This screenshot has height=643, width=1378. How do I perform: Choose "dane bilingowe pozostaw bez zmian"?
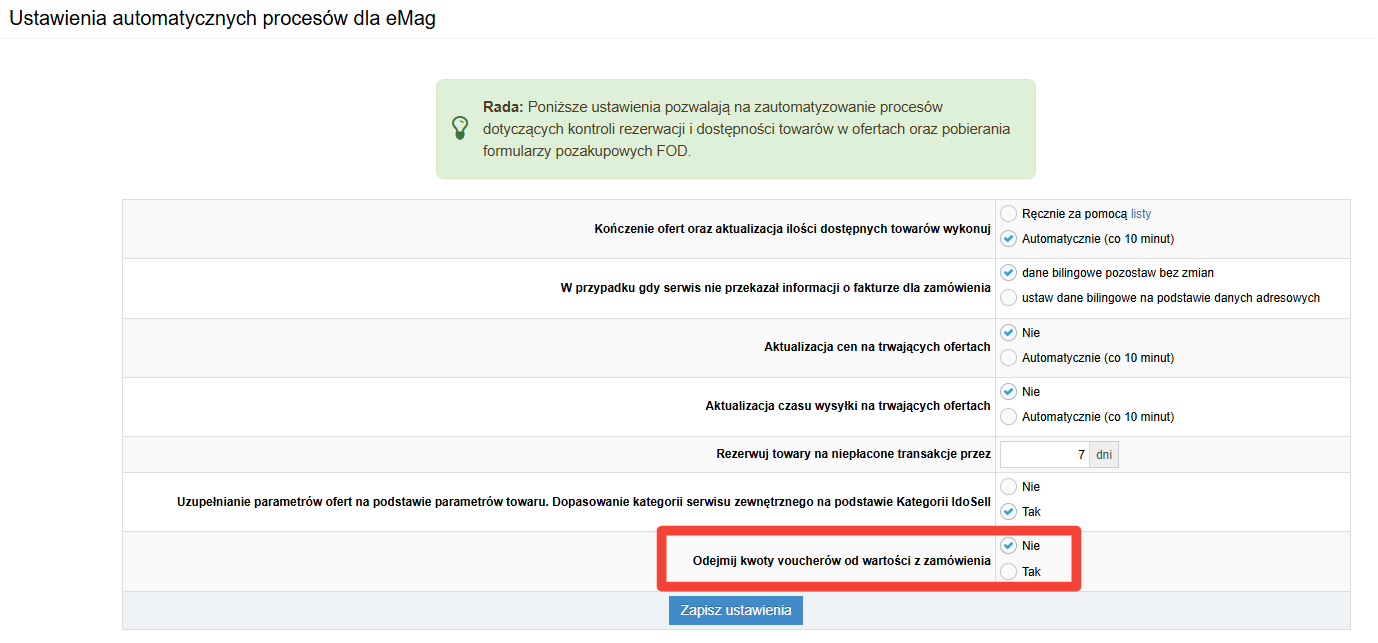click(x=1008, y=273)
